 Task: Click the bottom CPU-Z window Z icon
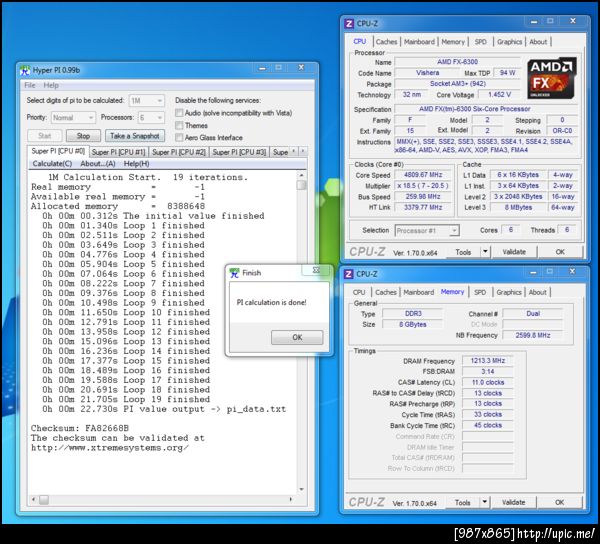tap(349, 274)
